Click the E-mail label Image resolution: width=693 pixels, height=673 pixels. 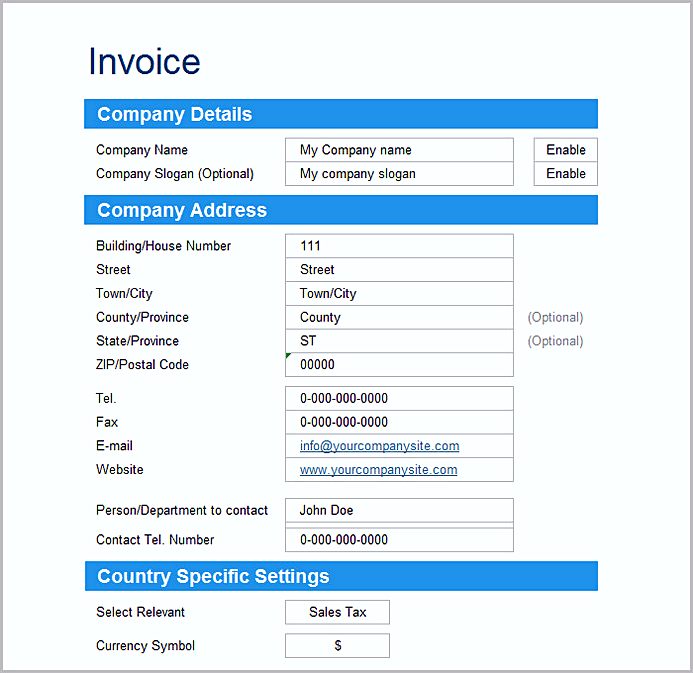(114, 446)
